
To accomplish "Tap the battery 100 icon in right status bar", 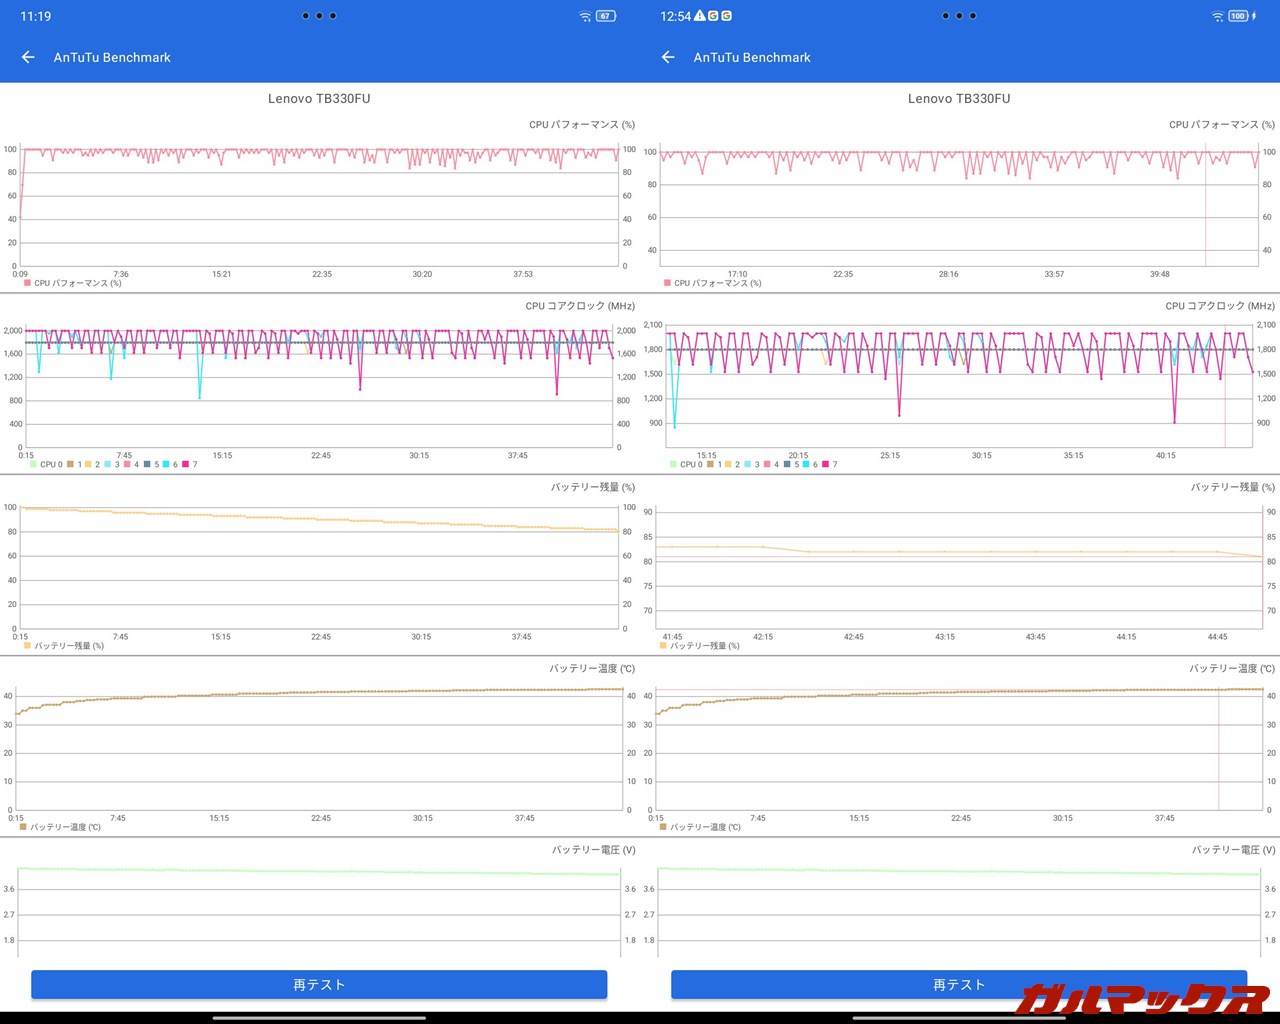I will point(1239,16).
